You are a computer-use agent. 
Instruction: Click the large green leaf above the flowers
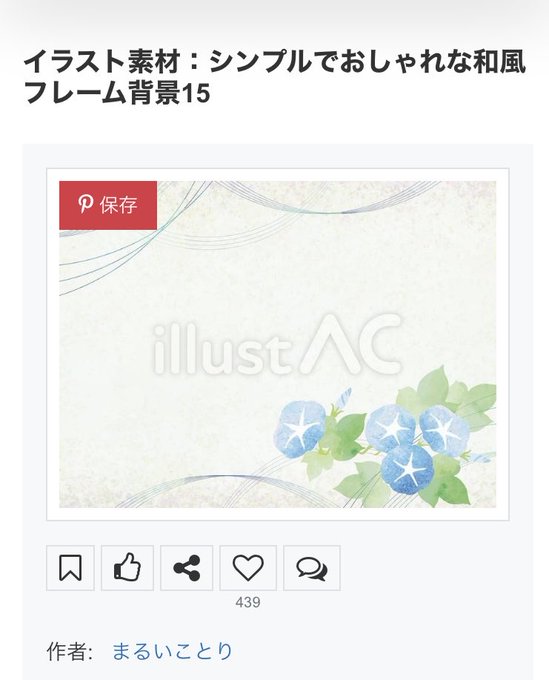pyautogui.click(x=431, y=387)
